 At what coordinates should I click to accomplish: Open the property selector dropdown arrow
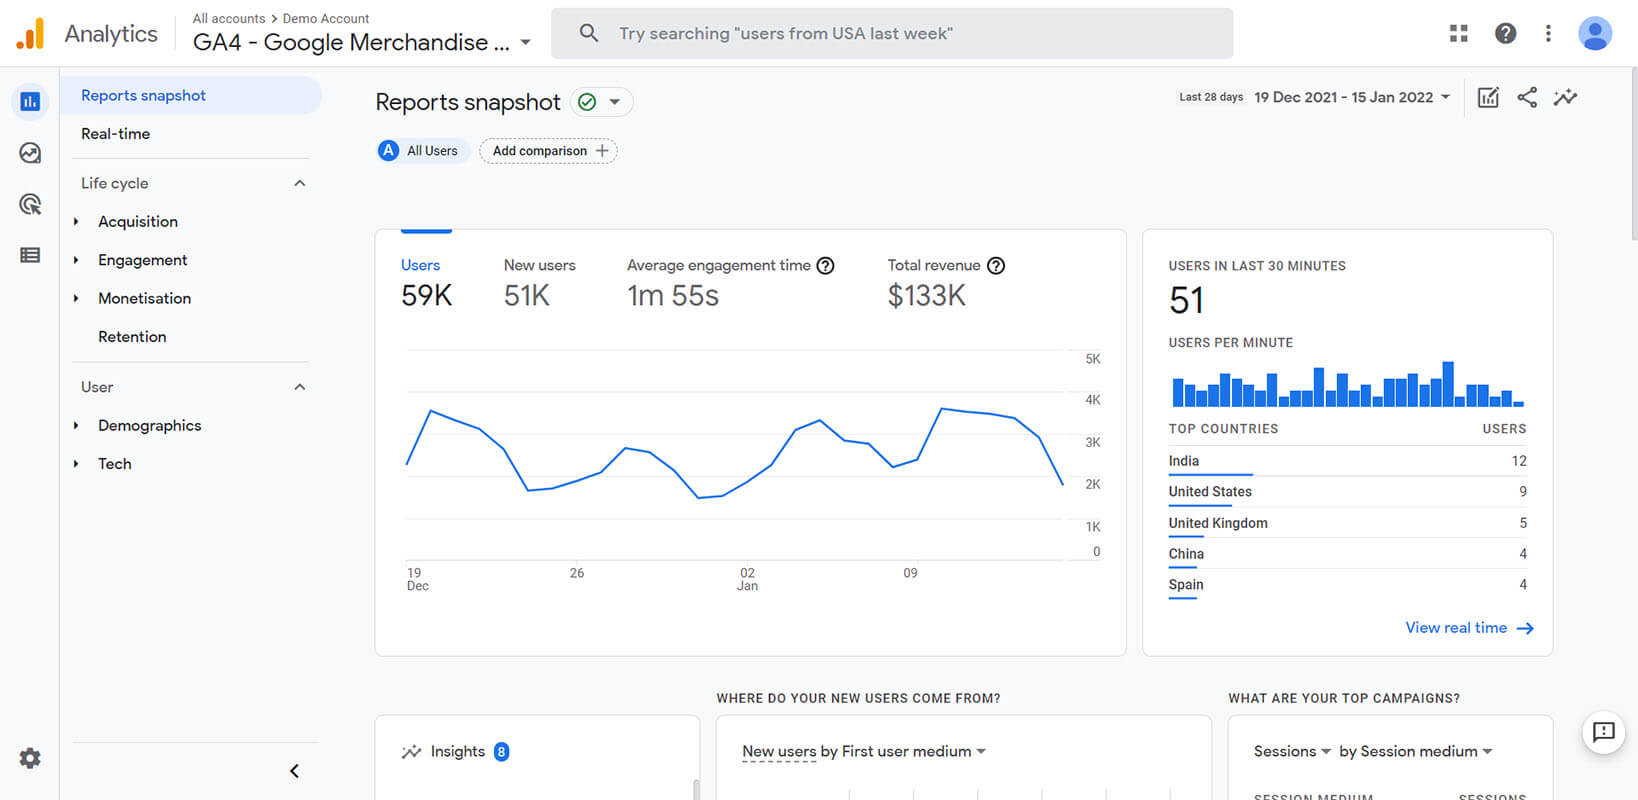(525, 43)
